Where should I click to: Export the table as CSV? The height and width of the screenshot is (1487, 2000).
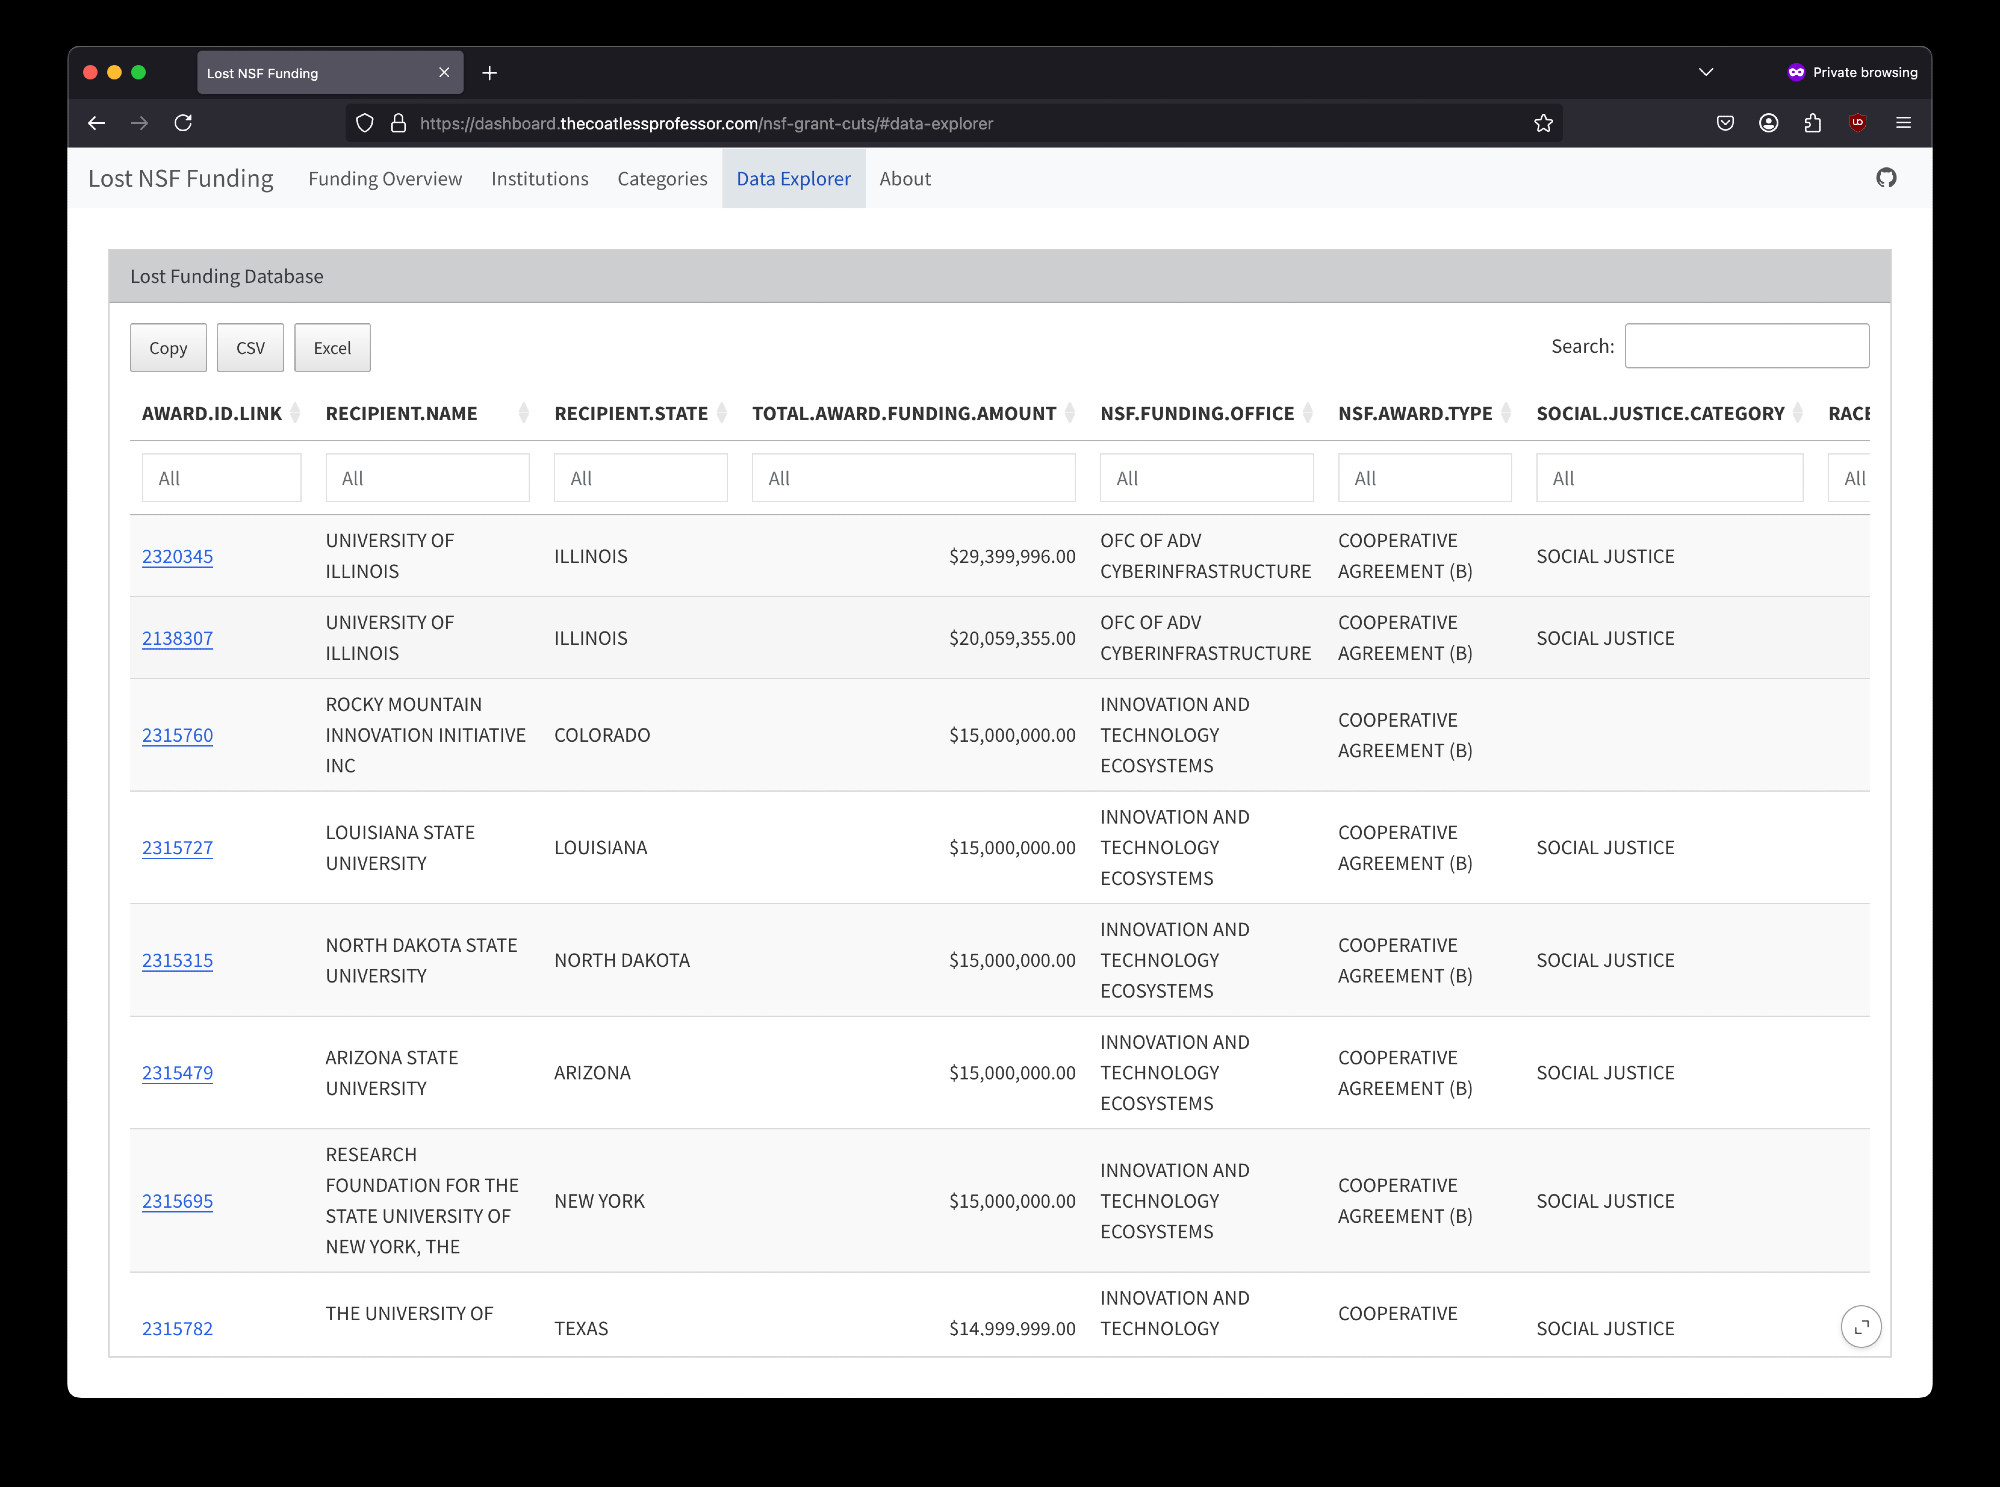(x=250, y=348)
